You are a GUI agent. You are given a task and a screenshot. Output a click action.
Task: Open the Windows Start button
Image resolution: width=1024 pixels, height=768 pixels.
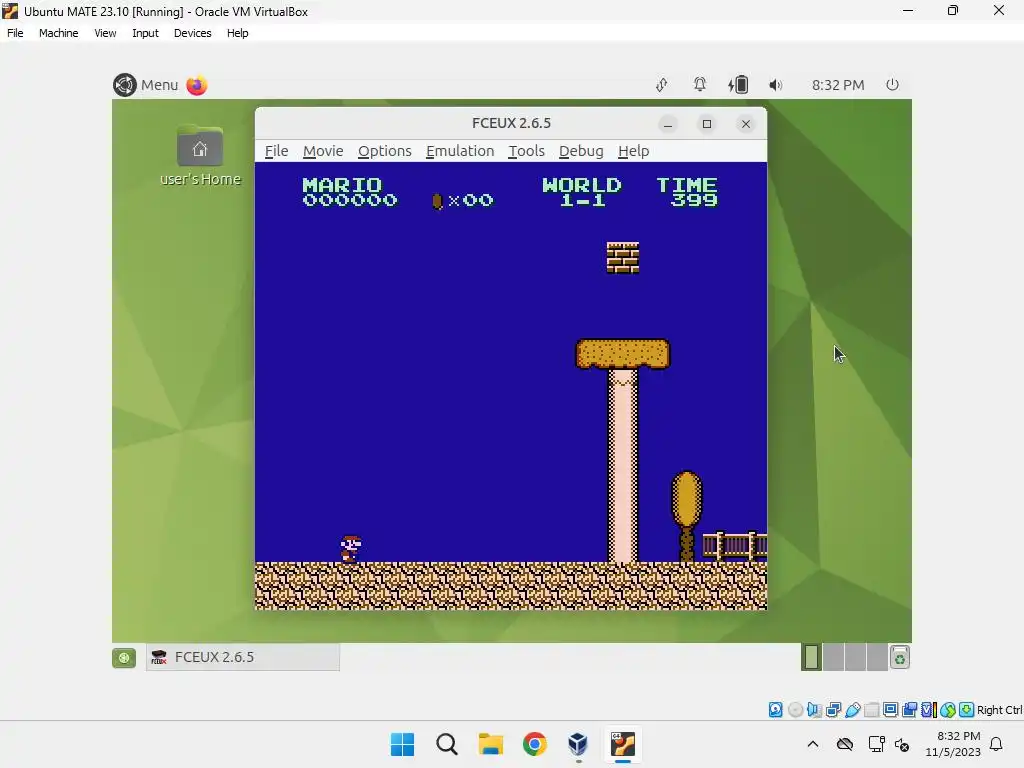pyautogui.click(x=402, y=744)
